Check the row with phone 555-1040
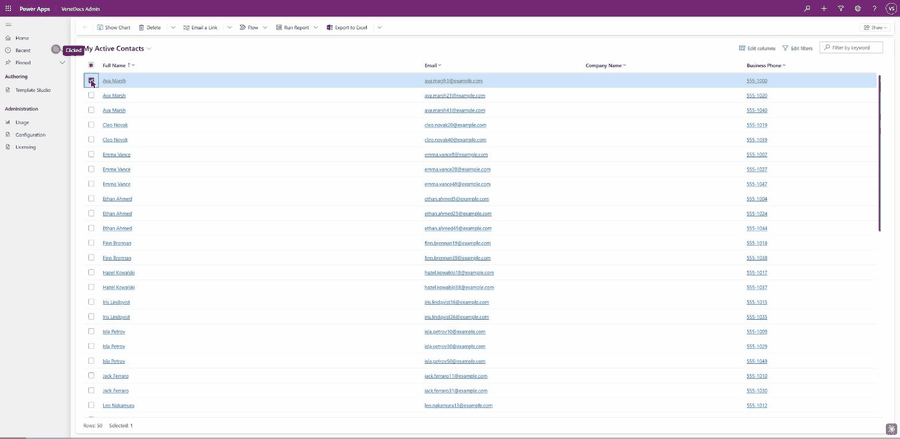This screenshot has height=439, width=900. click(x=91, y=110)
